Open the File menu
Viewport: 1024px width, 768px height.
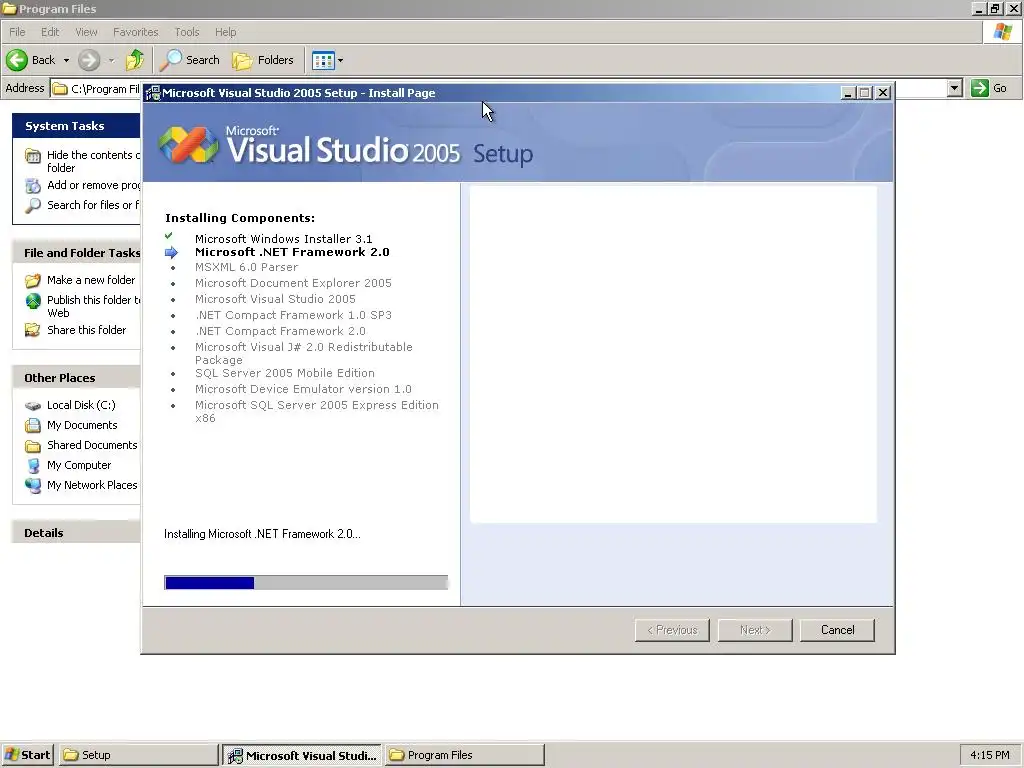[17, 32]
